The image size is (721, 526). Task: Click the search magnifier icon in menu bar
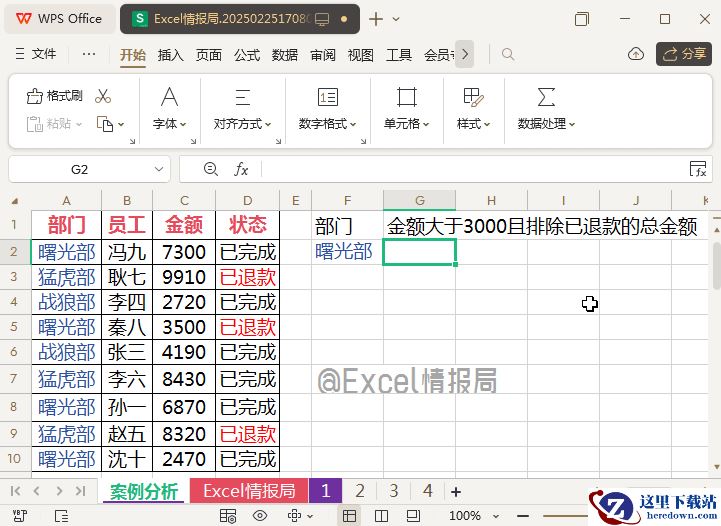(x=508, y=54)
